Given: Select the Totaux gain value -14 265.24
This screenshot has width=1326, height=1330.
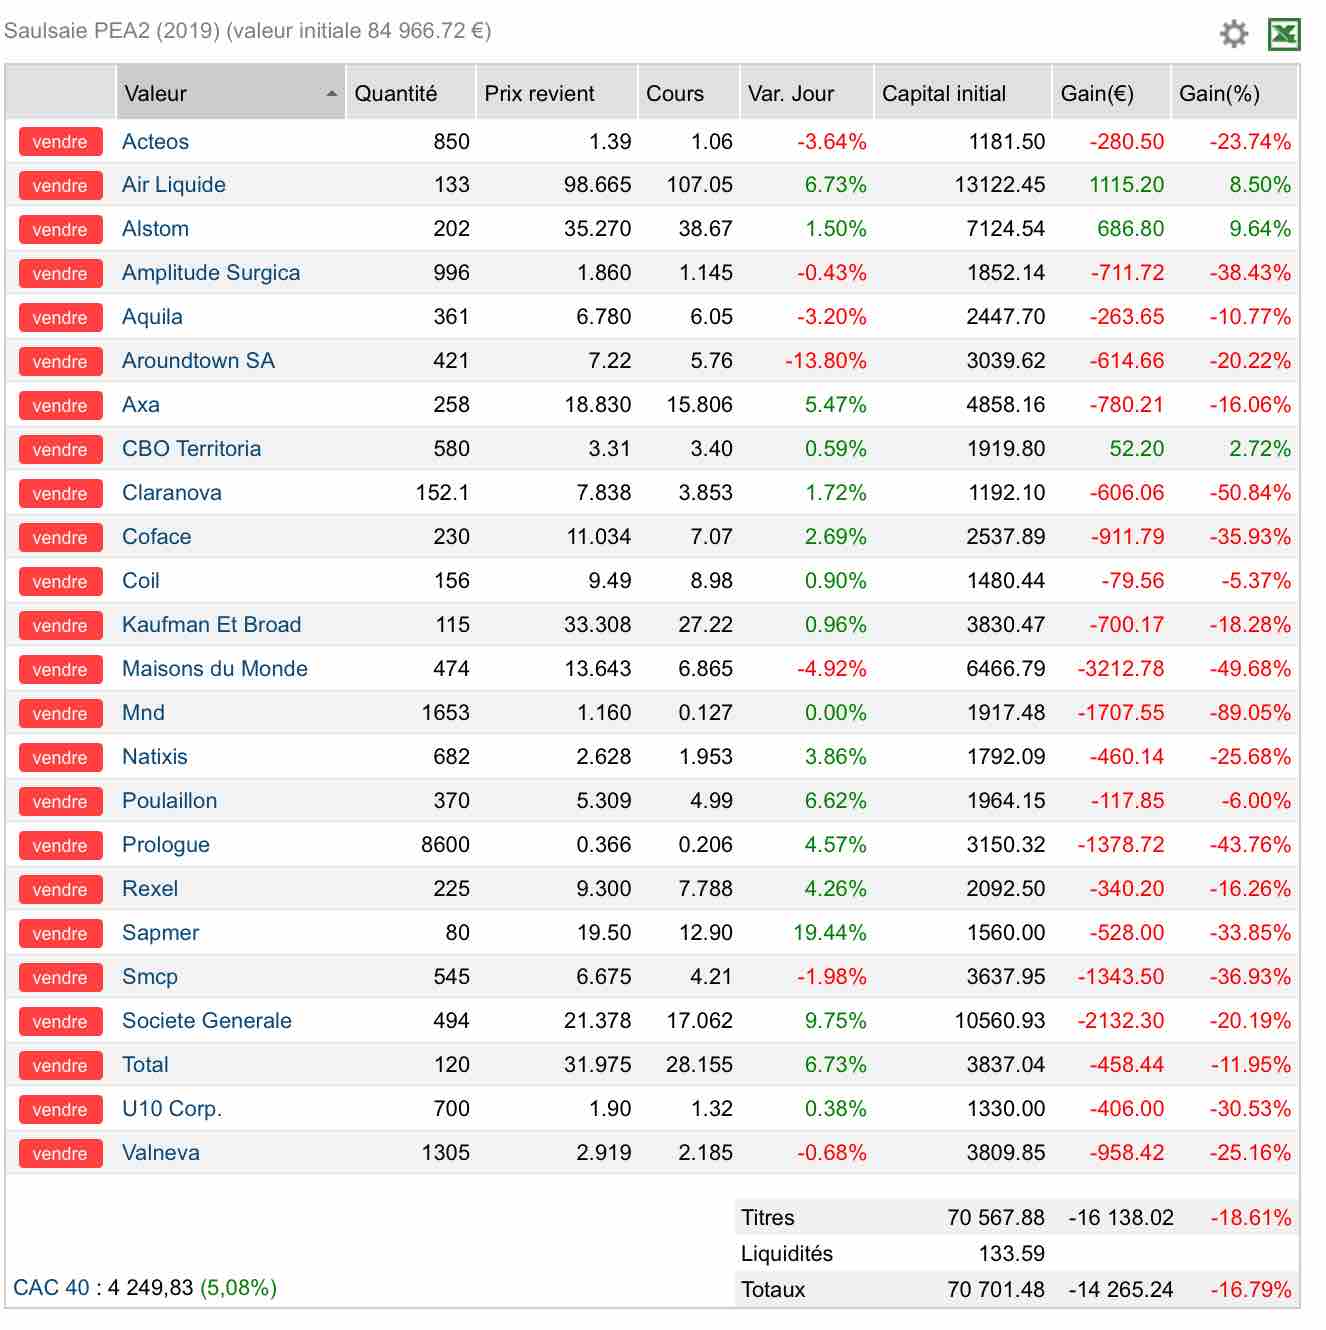Looking at the screenshot, I should click(1121, 1290).
